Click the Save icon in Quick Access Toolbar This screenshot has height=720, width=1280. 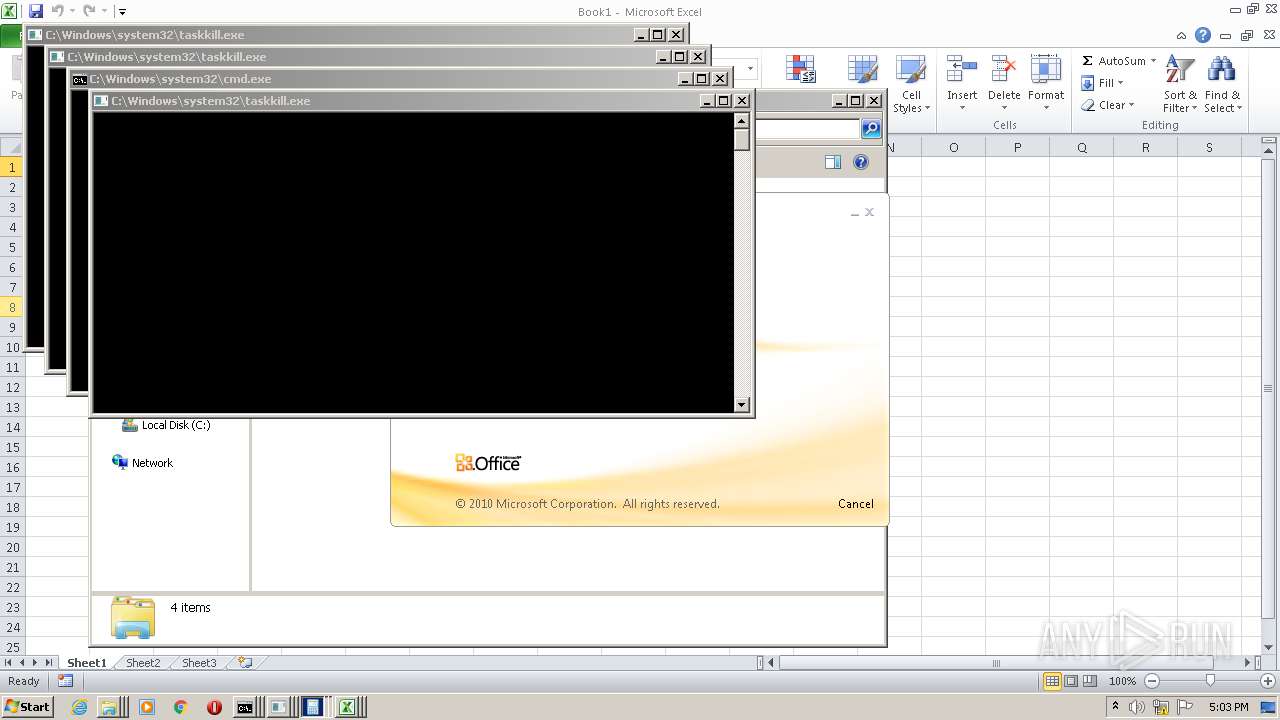[x=36, y=11]
